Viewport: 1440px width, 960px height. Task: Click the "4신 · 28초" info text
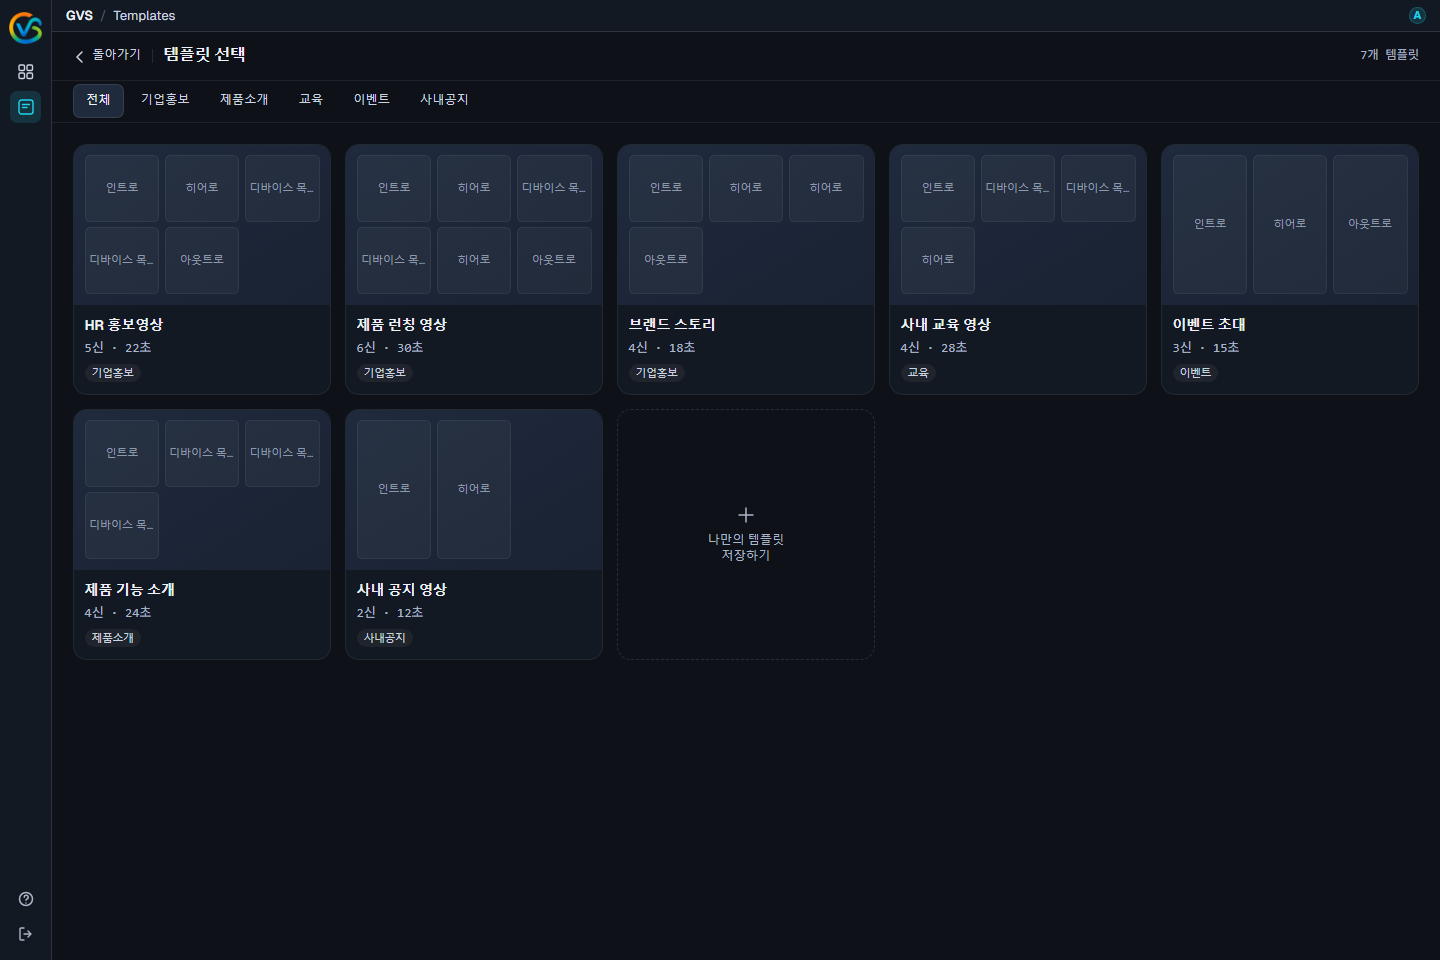[x=934, y=348]
